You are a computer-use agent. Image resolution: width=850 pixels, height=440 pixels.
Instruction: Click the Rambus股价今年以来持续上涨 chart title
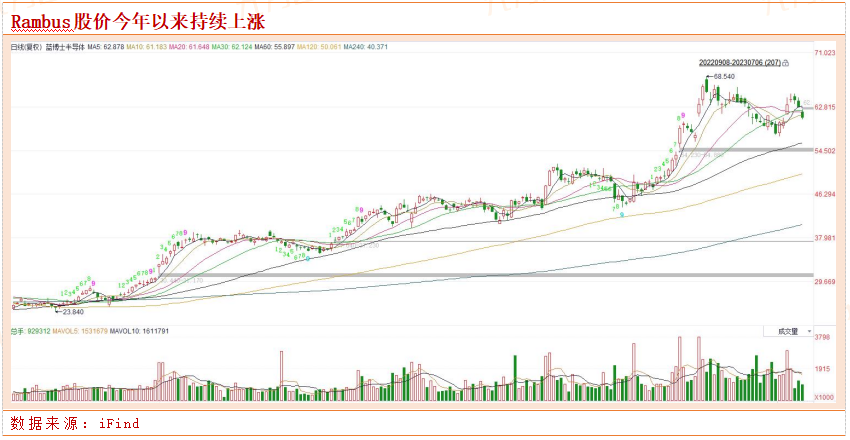click(x=138, y=22)
